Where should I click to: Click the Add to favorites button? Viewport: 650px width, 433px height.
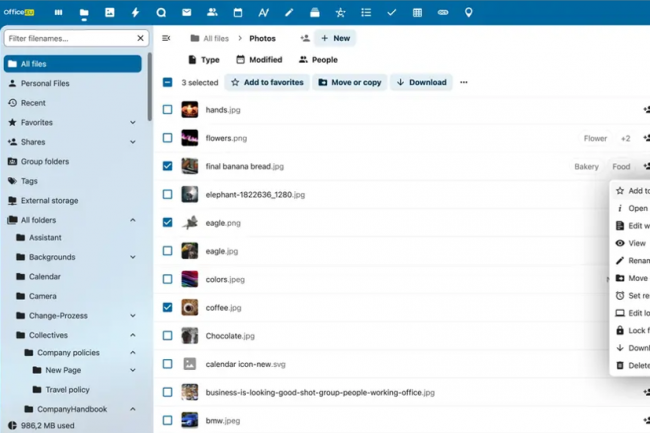click(x=266, y=83)
